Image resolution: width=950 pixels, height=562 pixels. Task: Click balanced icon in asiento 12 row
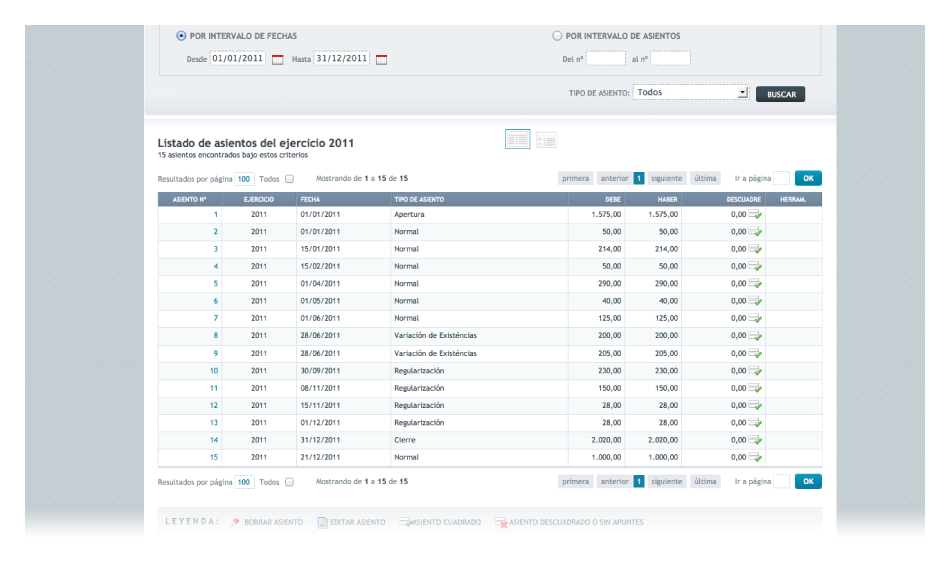pyautogui.click(x=755, y=405)
